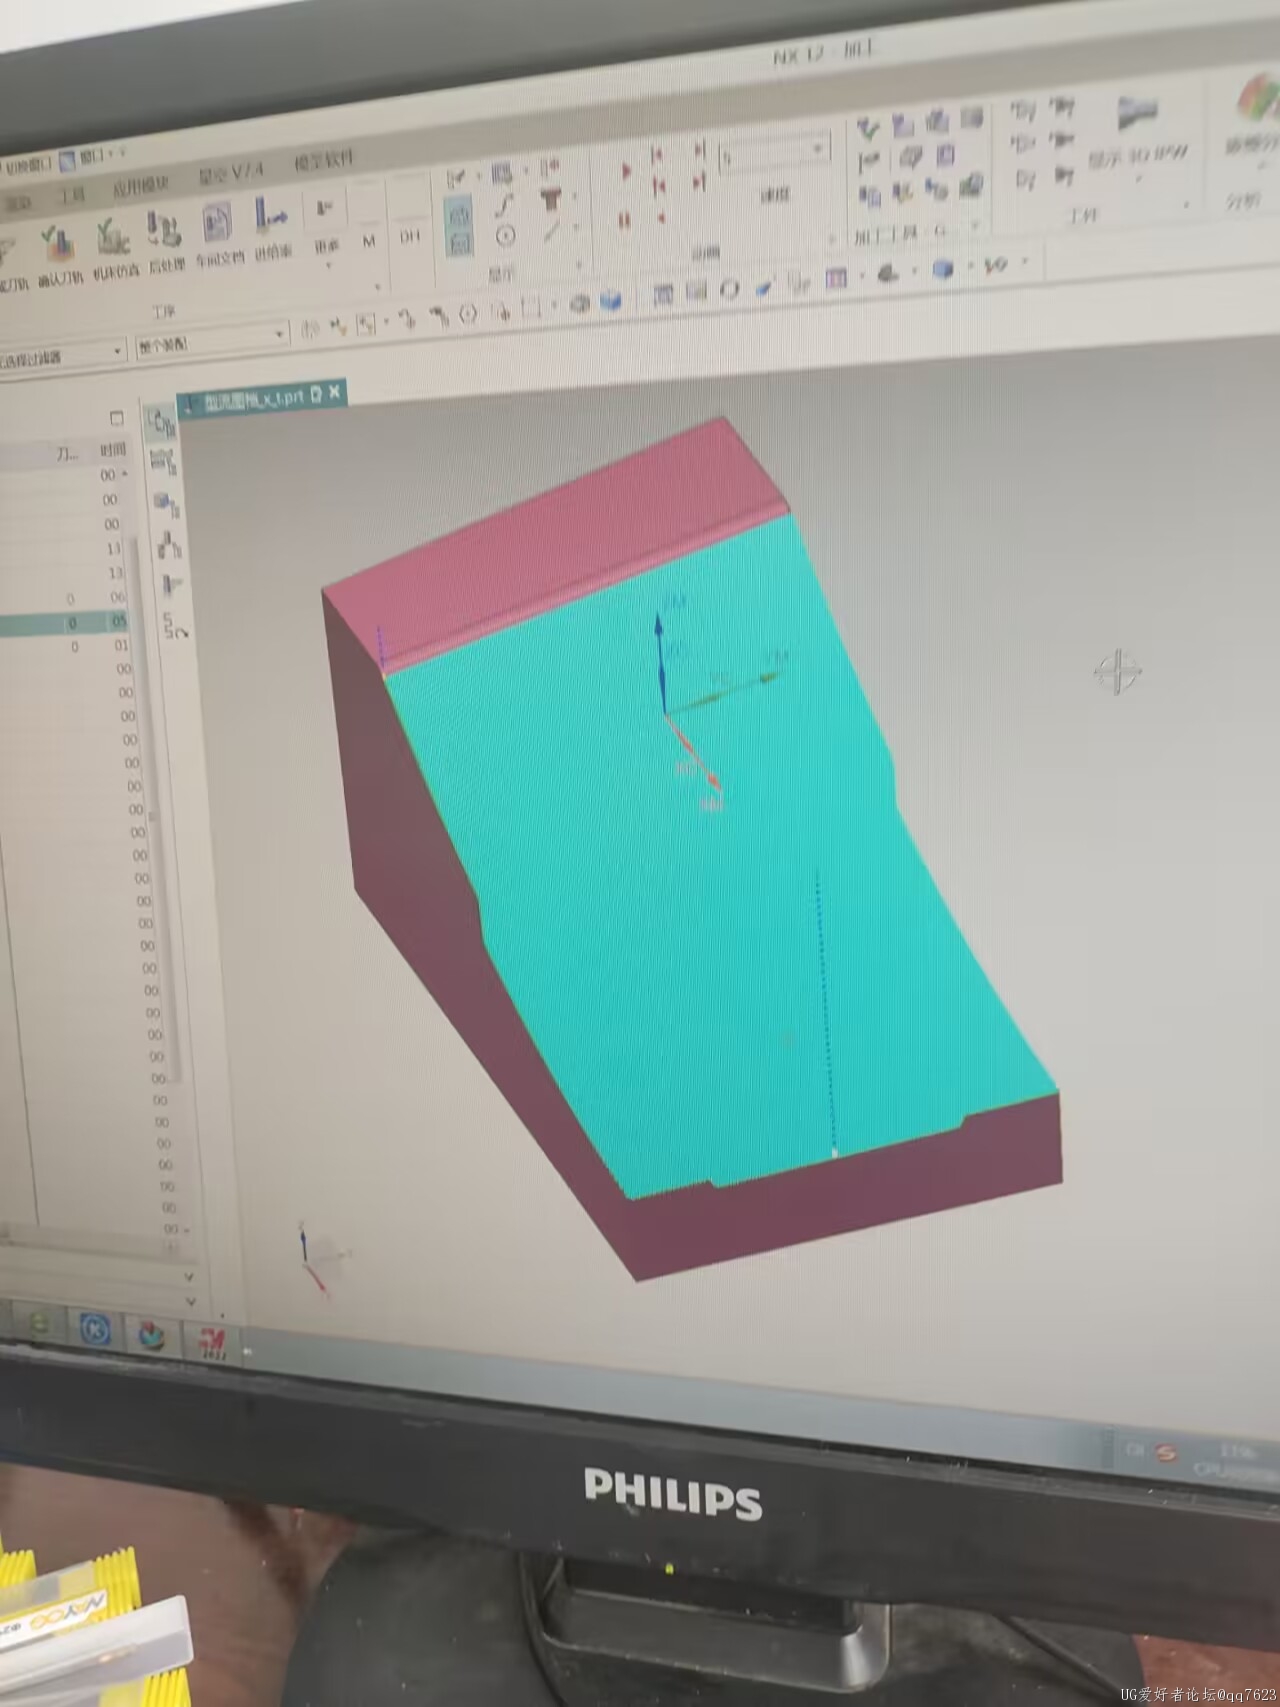
Task: Switch to Program Order View navigator icon
Action: (161, 425)
